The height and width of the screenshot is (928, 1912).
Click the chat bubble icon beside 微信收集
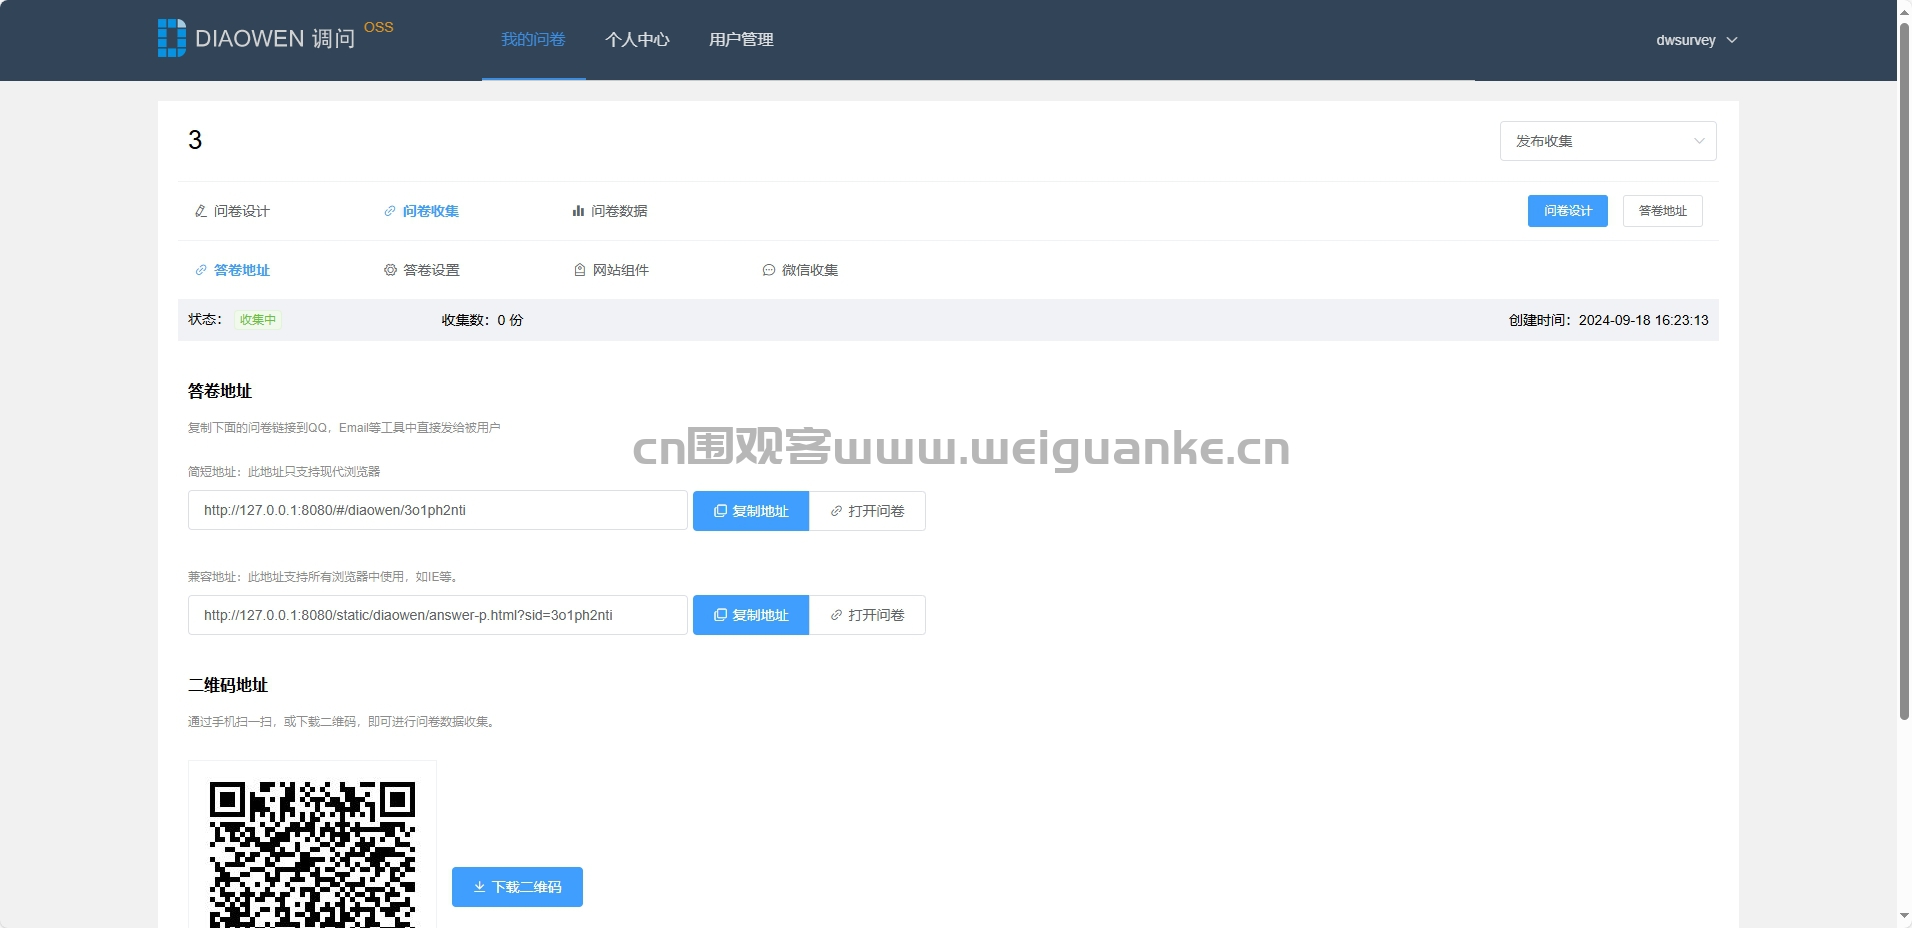coord(769,270)
